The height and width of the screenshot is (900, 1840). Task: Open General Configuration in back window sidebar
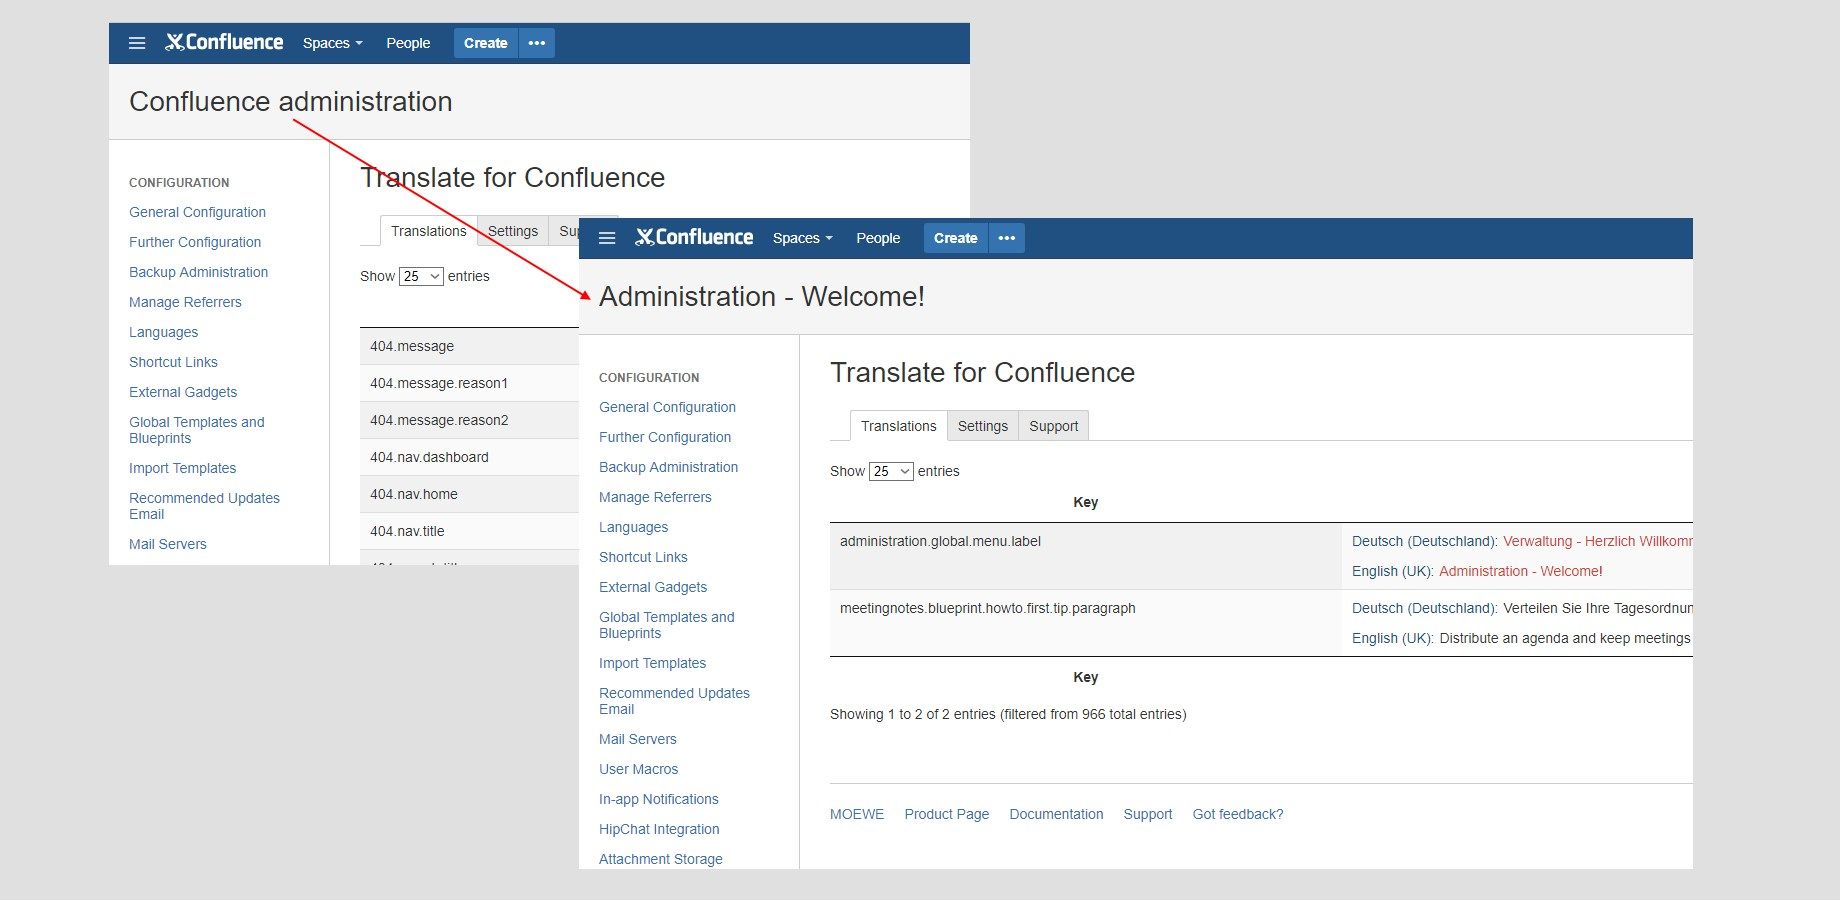pyautogui.click(x=197, y=212)
